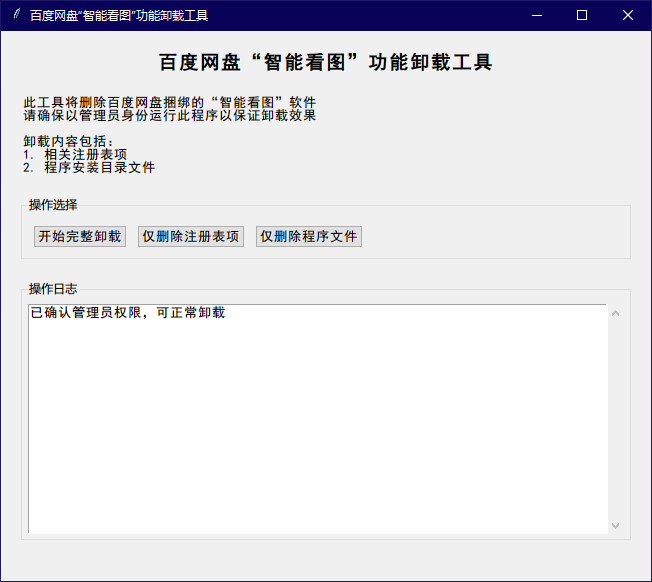This screenshot has height=582, width=652.
Task: Click the description line starting 此工具将删除
Action: 170,102
